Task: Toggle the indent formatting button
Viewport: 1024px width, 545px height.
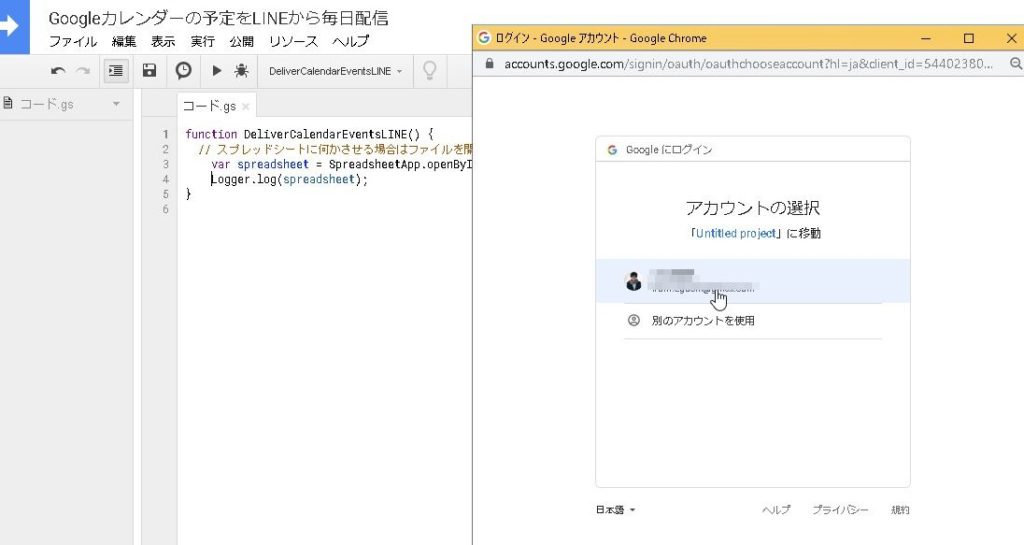Action: click(x=116, y=71)
